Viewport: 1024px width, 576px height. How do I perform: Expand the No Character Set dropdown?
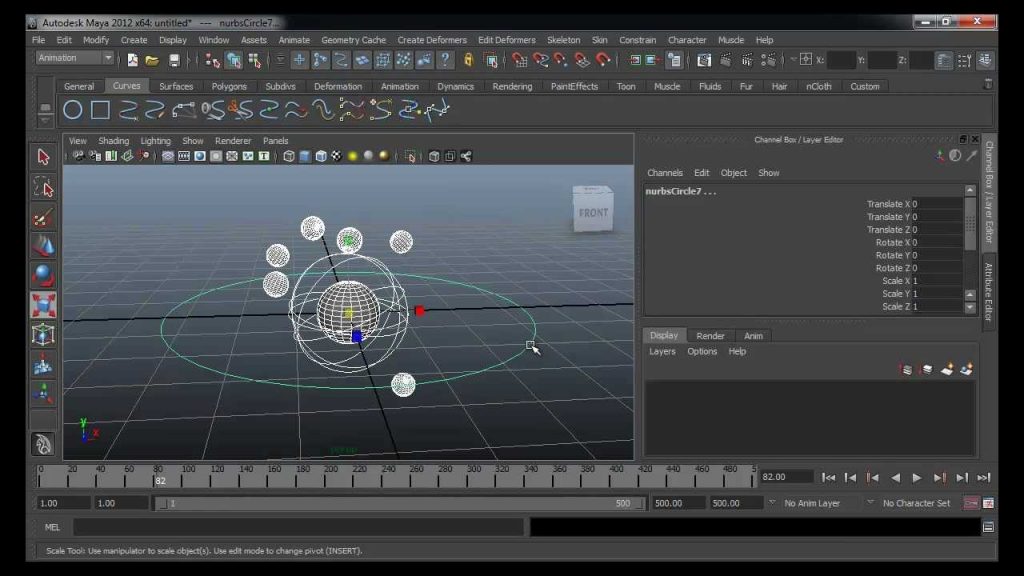click(916, 503)
